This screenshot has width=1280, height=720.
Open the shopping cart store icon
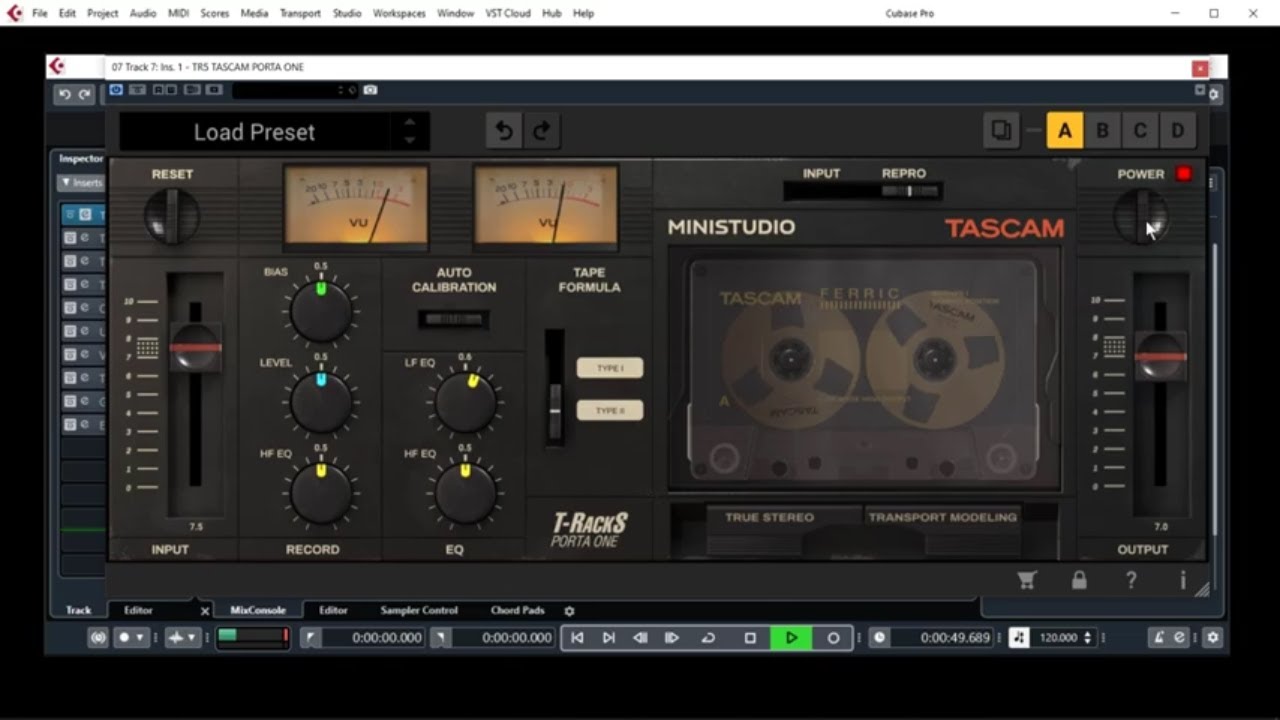tap(1027, 580)
